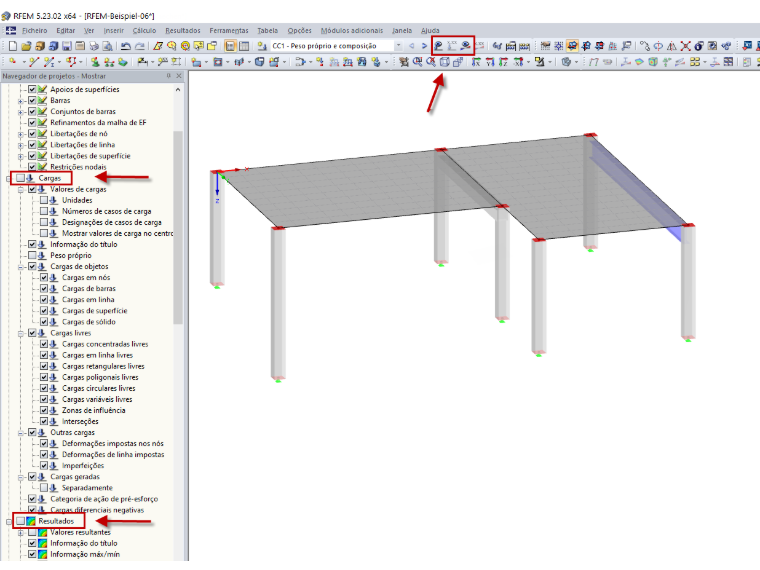The height and width of the screenshot is (570, 760).
Task: Check the Unidades checkbox
Action: 44,200
